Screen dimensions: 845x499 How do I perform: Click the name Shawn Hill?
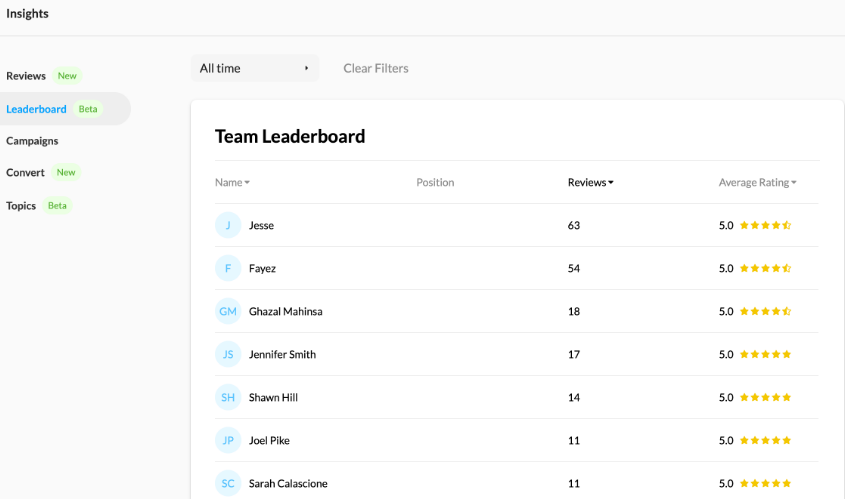(273, 398)
